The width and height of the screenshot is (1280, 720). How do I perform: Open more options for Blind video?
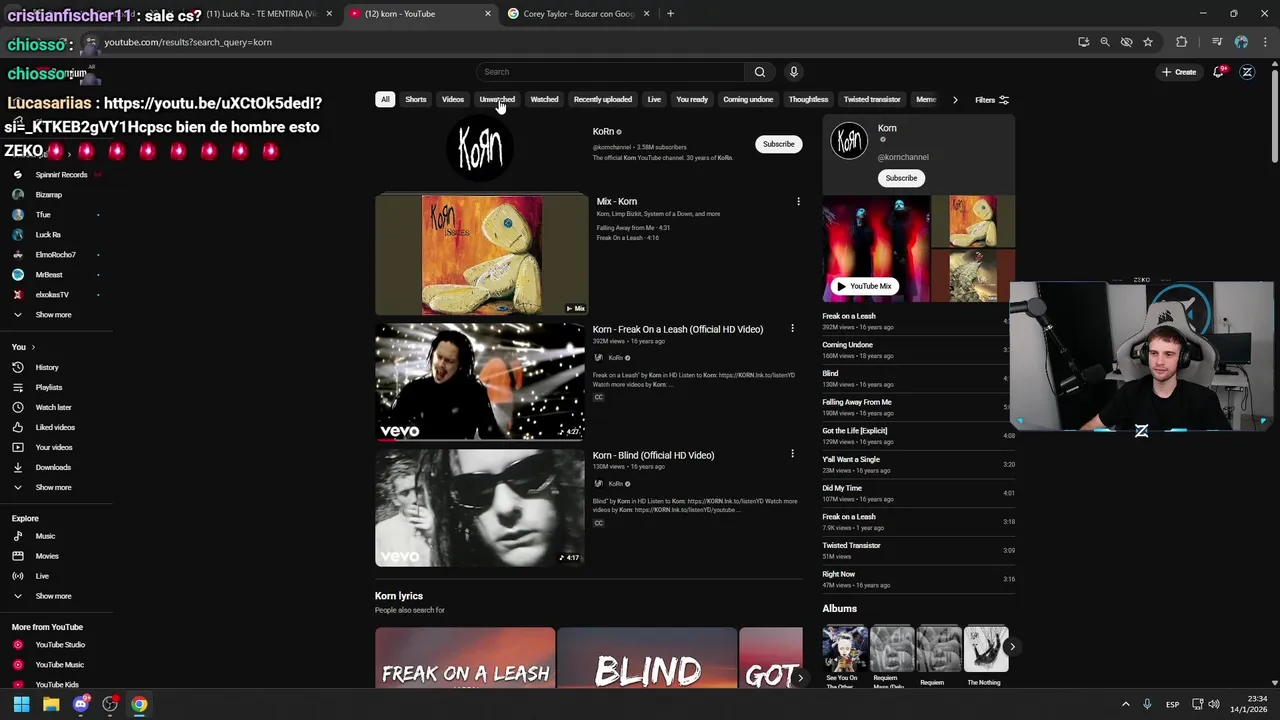pyautogui.click(x=792, y=454)
